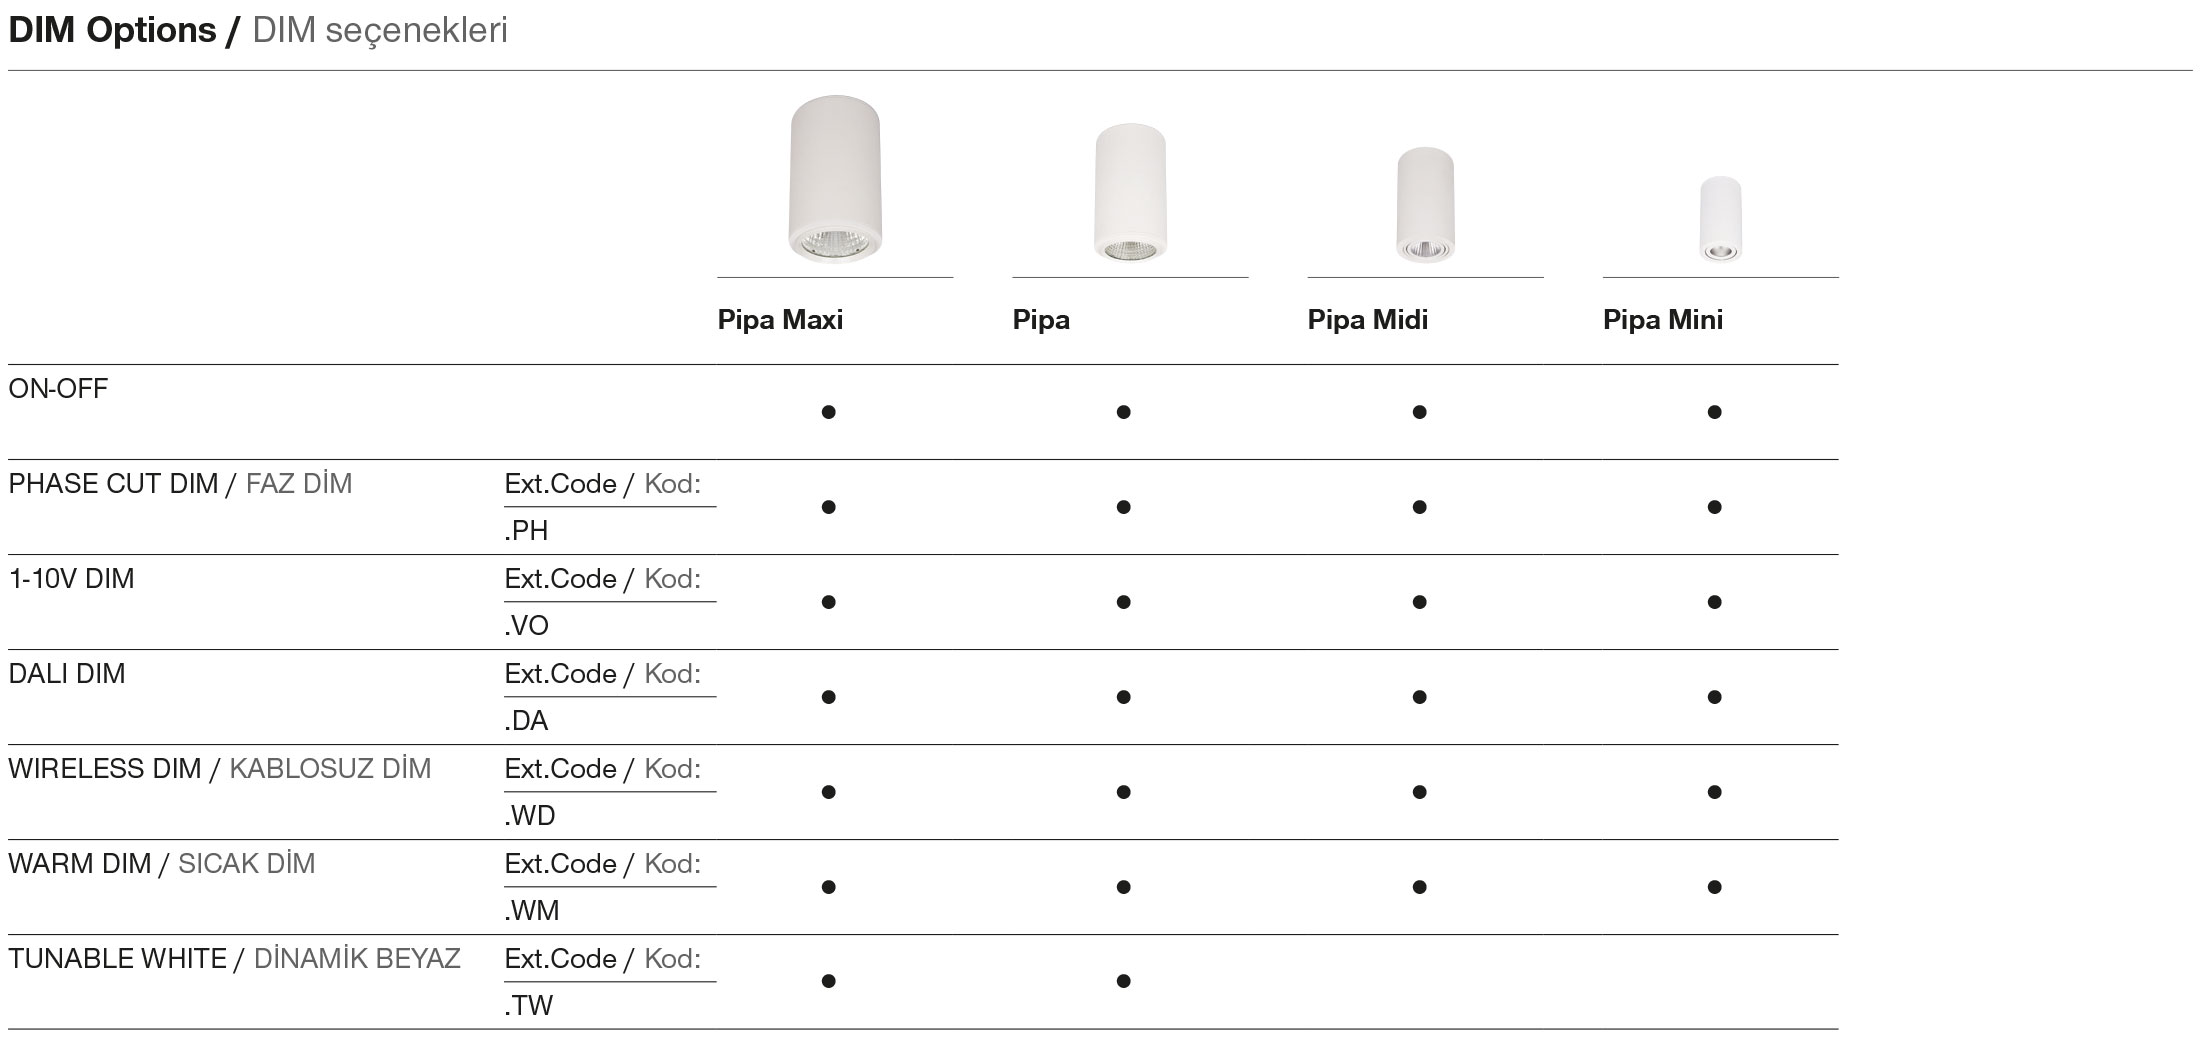The height and width of the screenshot is (1038, 2200).
Task: Click the Pipa Maxi column heading
Action: click(x=780, y=320)
